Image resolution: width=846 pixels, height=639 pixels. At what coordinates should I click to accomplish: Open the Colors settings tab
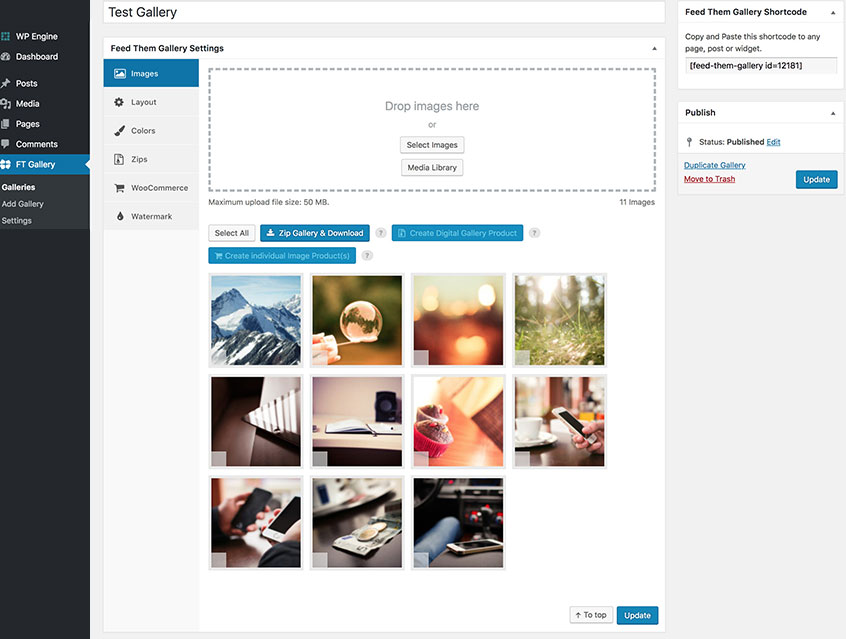[x=151, y=131]
